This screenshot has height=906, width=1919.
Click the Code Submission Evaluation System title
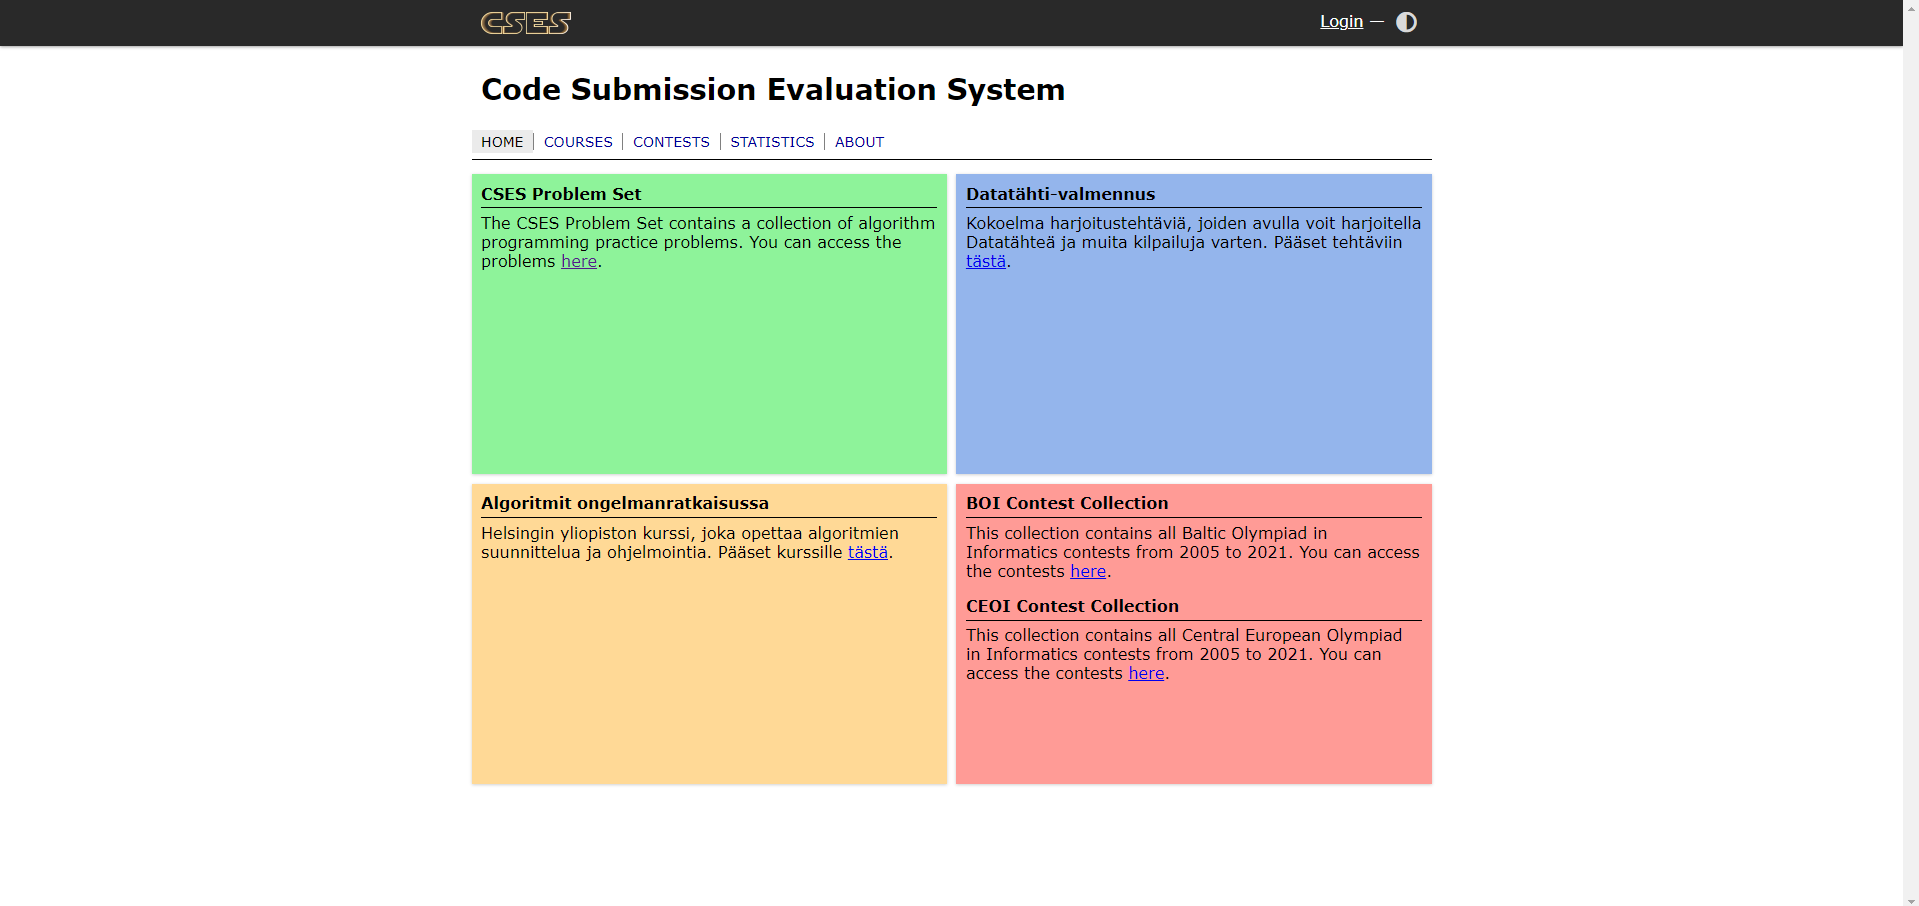[x=772, y=90]
